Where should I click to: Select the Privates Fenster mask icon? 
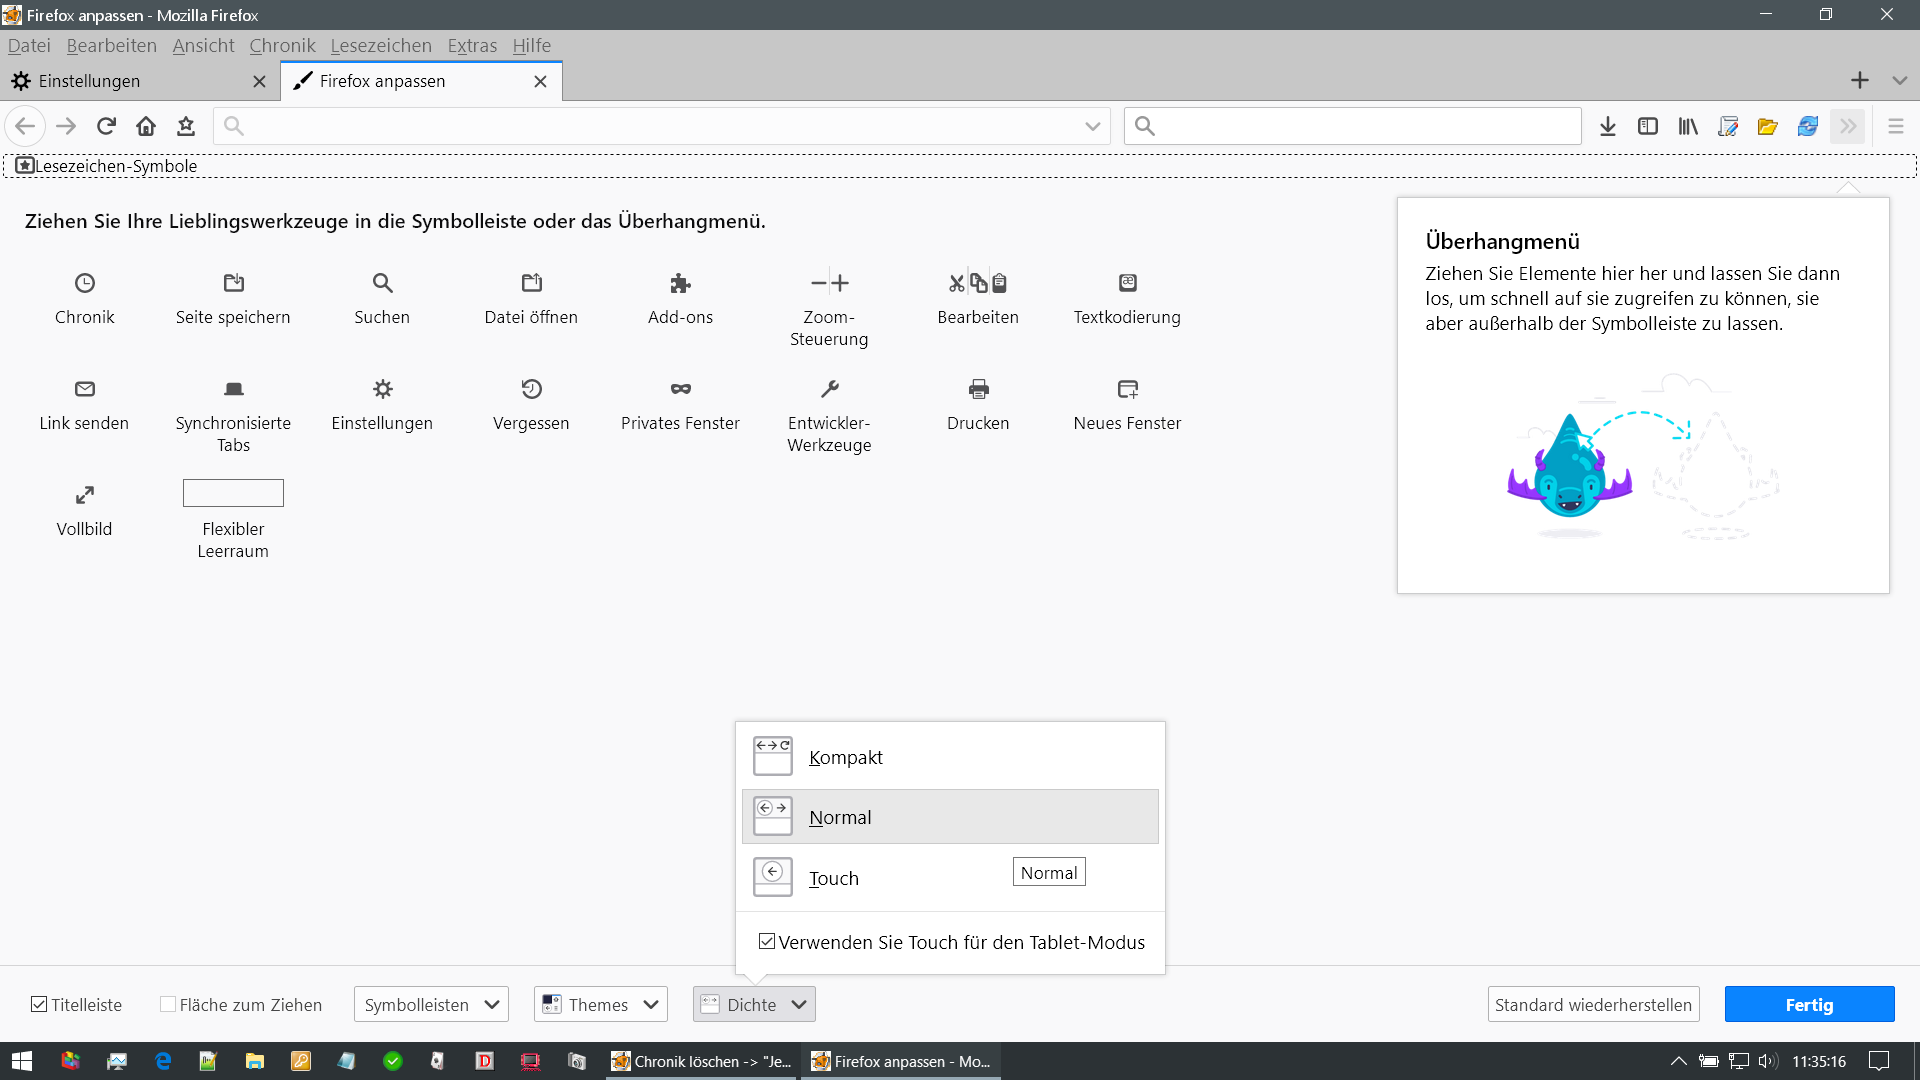click(x=680, y=389)
